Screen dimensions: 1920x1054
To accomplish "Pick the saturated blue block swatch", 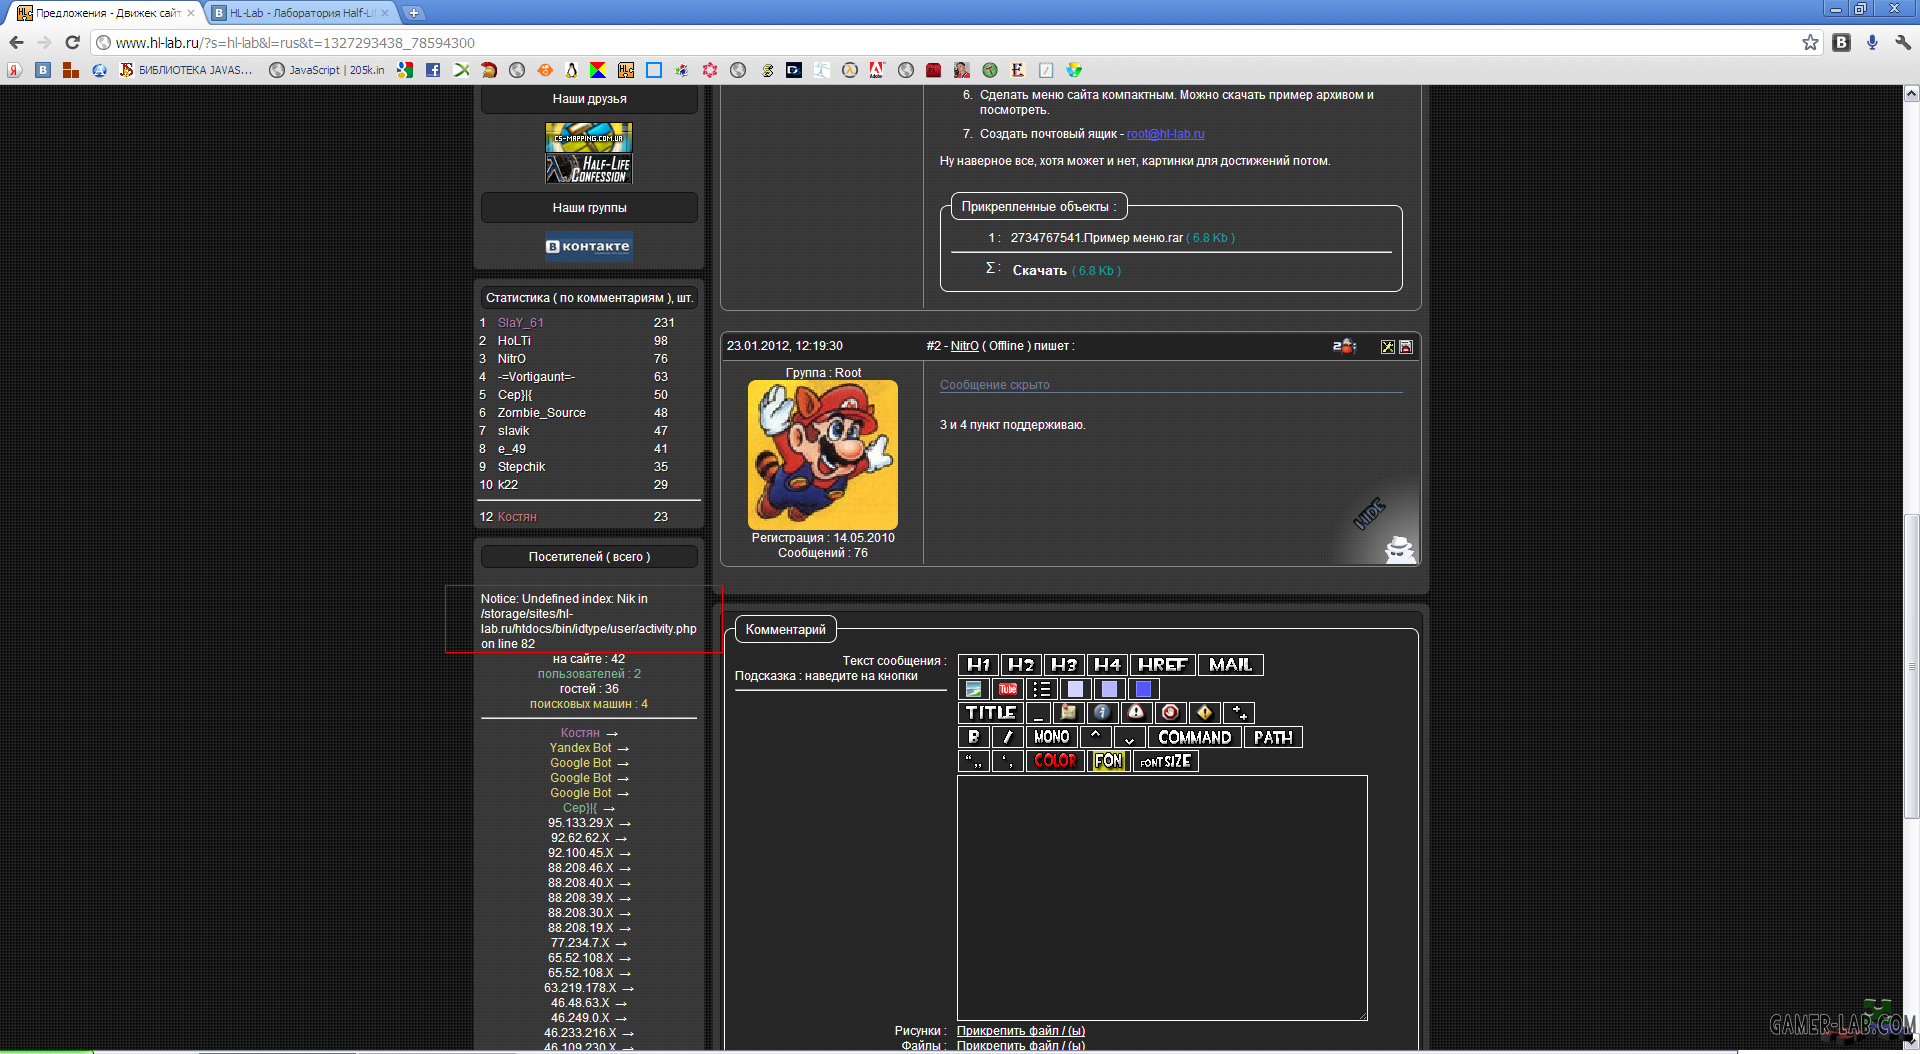I will click(x=1143, y=689).
